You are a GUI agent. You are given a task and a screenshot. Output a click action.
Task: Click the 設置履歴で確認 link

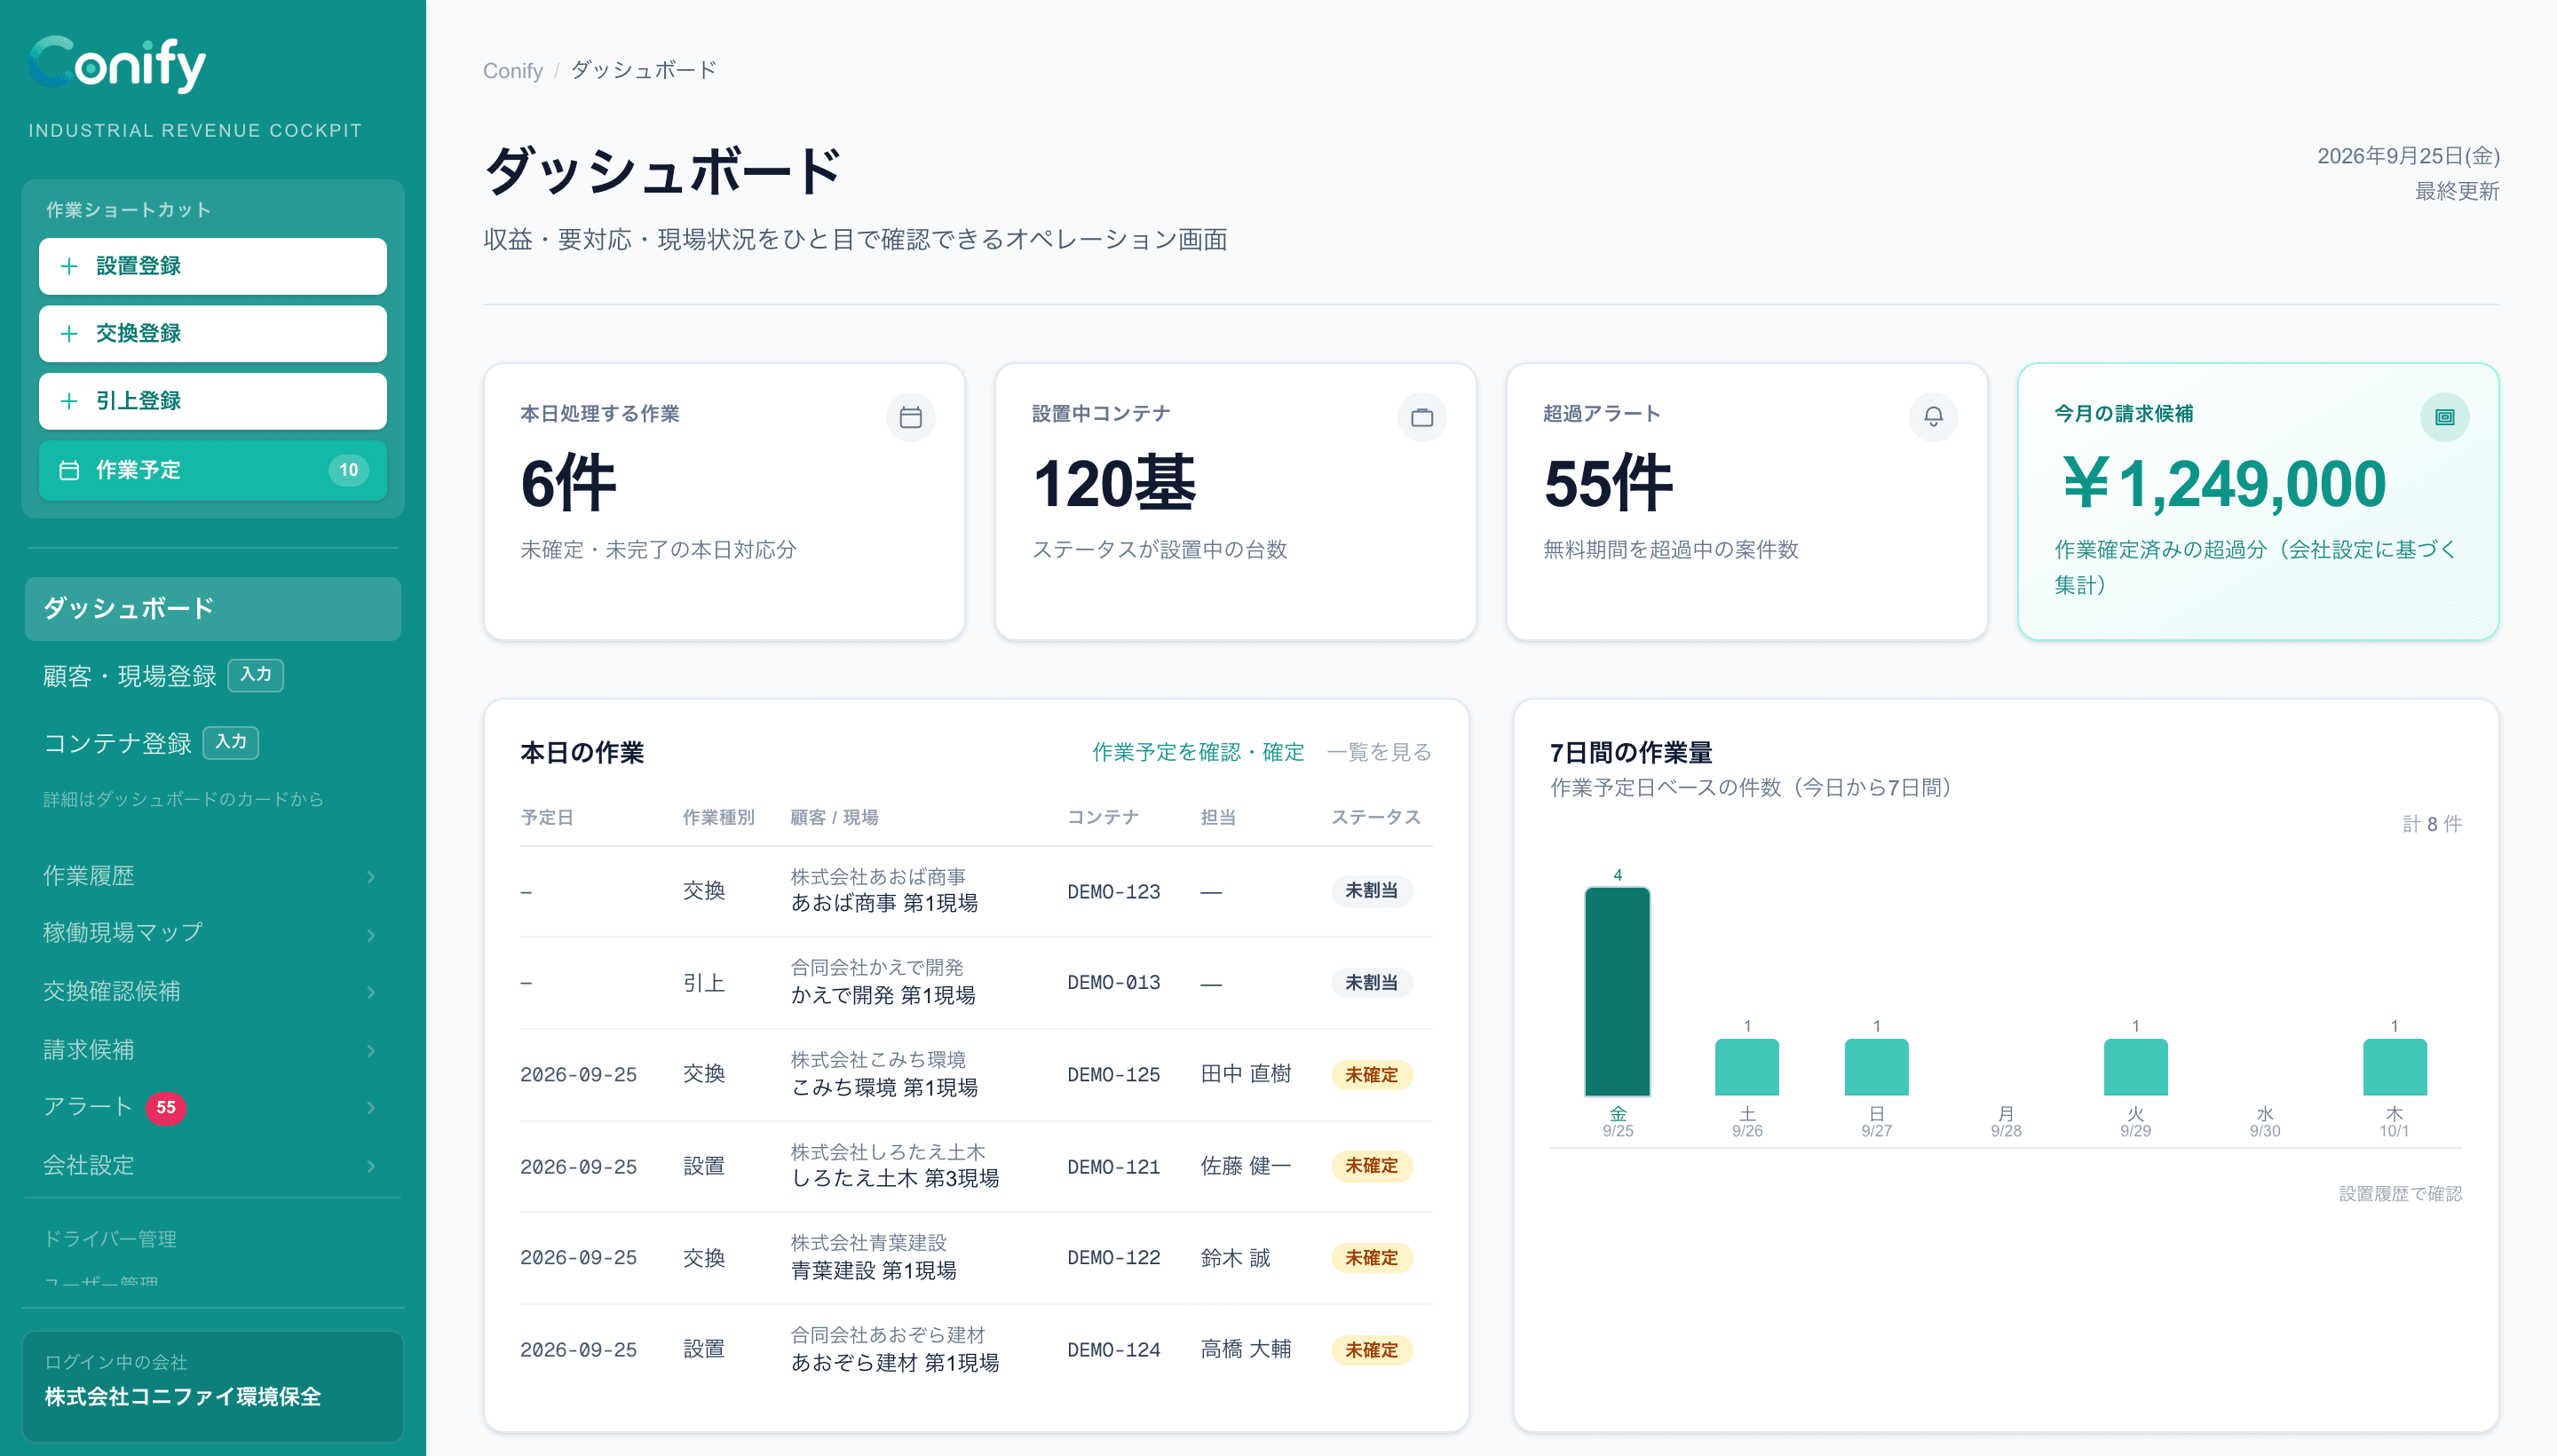pyautogui.click(x=2400, y=1193)
